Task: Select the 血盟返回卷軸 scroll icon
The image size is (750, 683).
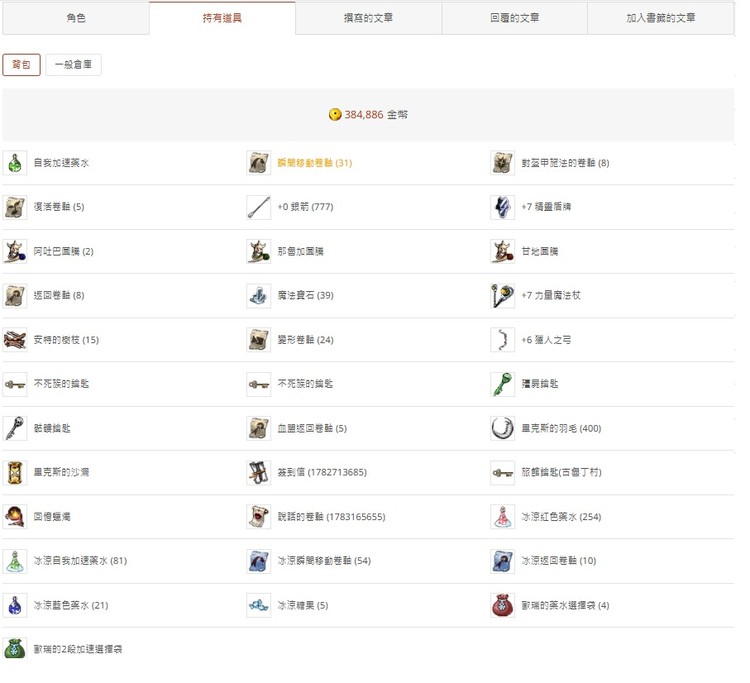Action: pyautogui.click(x=259, y=429)
